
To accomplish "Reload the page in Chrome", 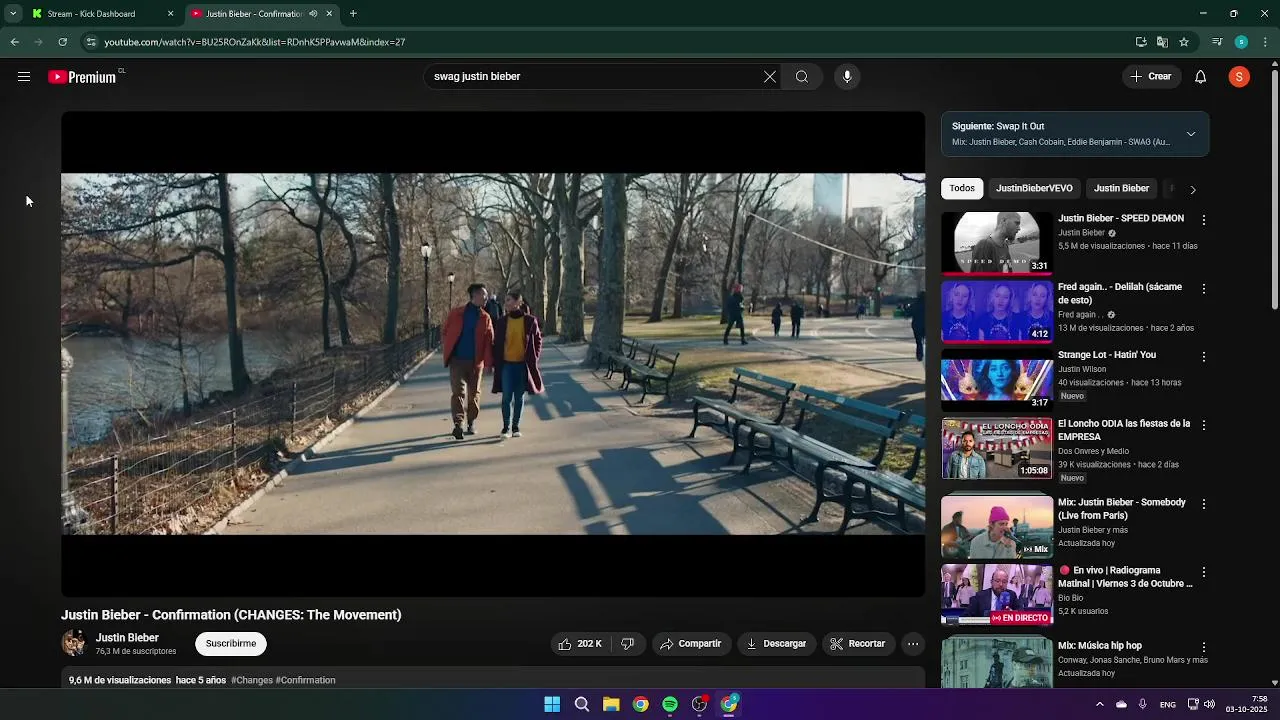I will coord(62,42).
